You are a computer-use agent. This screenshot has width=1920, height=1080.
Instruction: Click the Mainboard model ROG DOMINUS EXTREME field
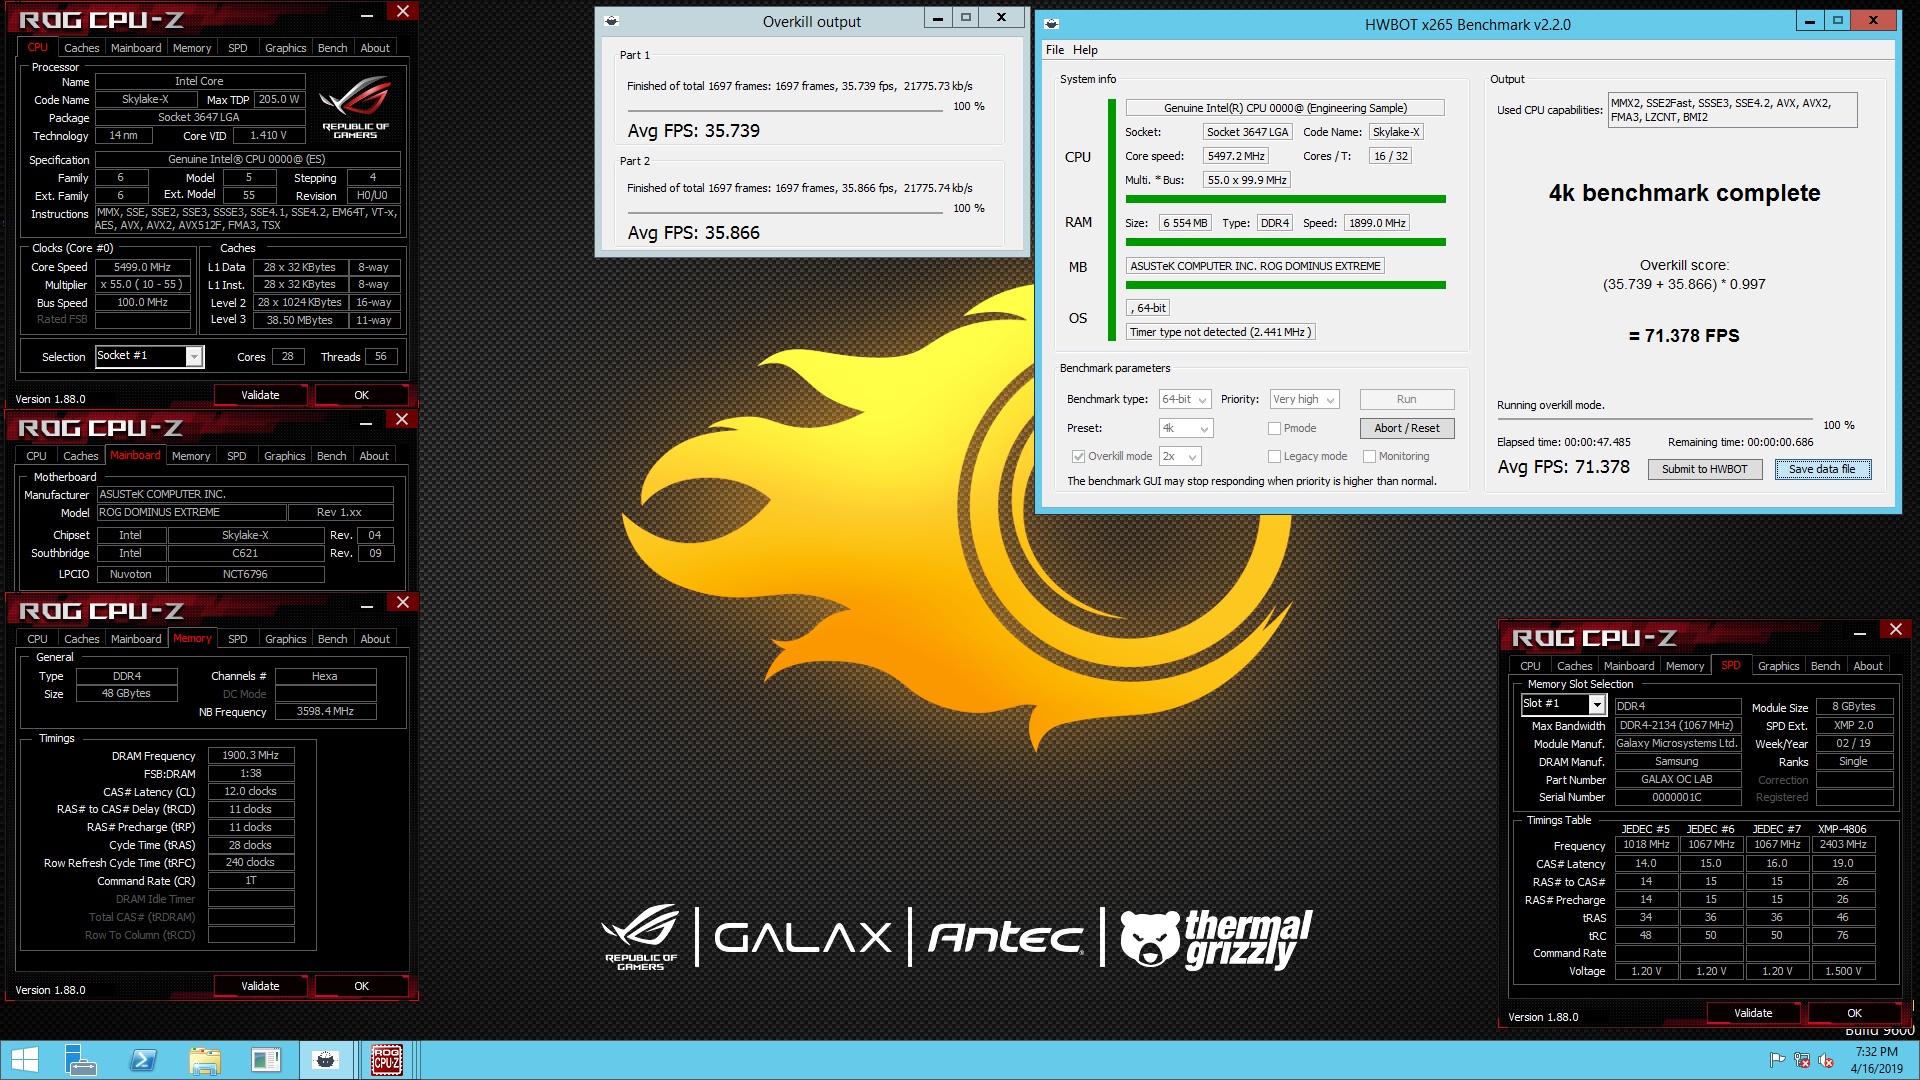190,513
